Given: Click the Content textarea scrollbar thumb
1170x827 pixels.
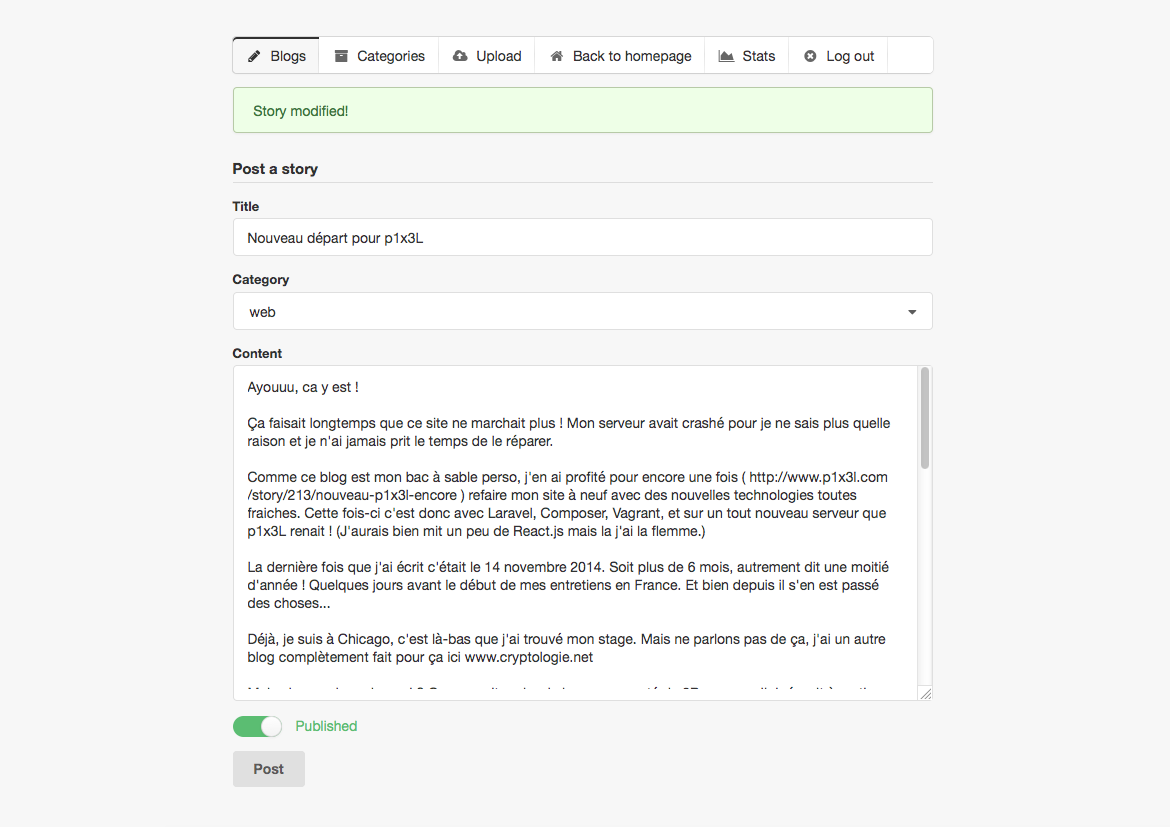Looking at the screenshot, I should click(x=925, y=418).
